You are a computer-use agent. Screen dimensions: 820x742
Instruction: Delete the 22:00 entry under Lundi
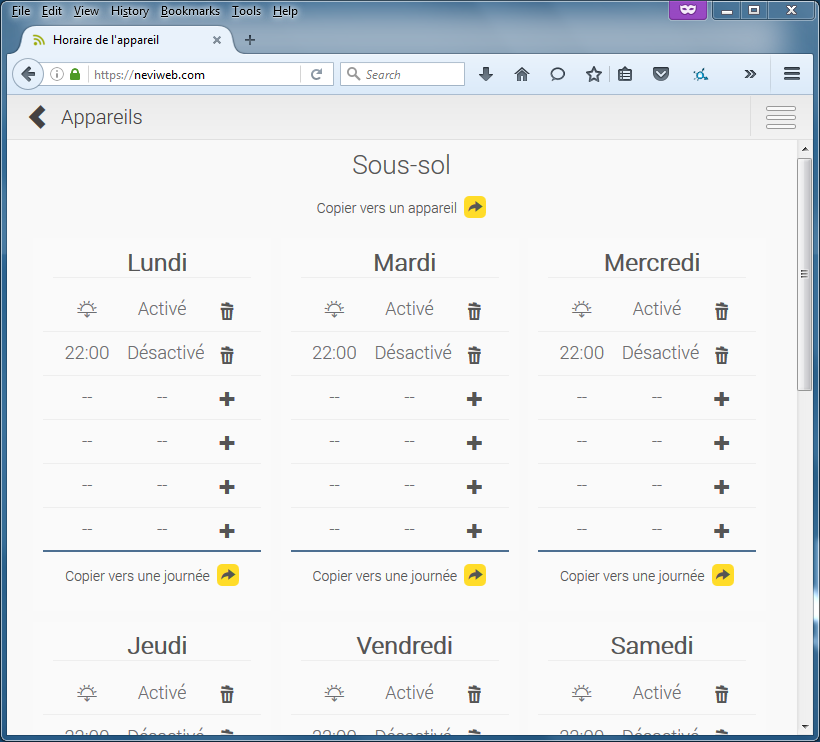coord(227,355)
